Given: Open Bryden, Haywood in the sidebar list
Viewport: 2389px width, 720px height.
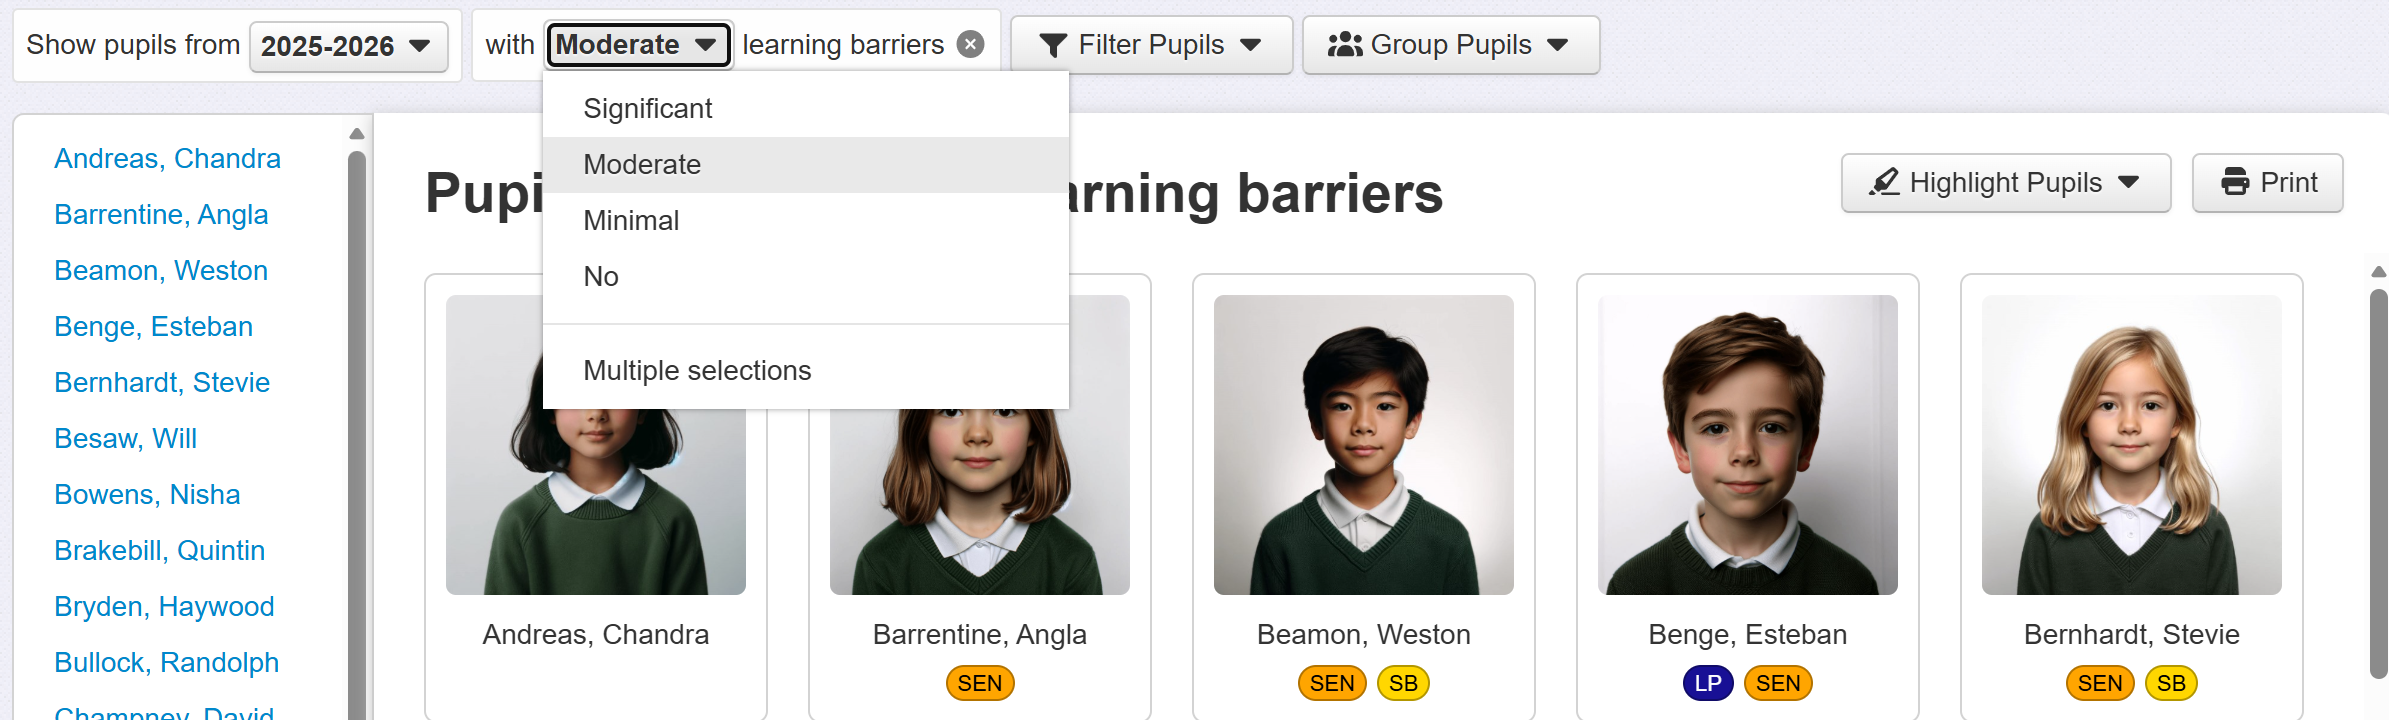Looking at the screenshot, I should coord(164,606).
